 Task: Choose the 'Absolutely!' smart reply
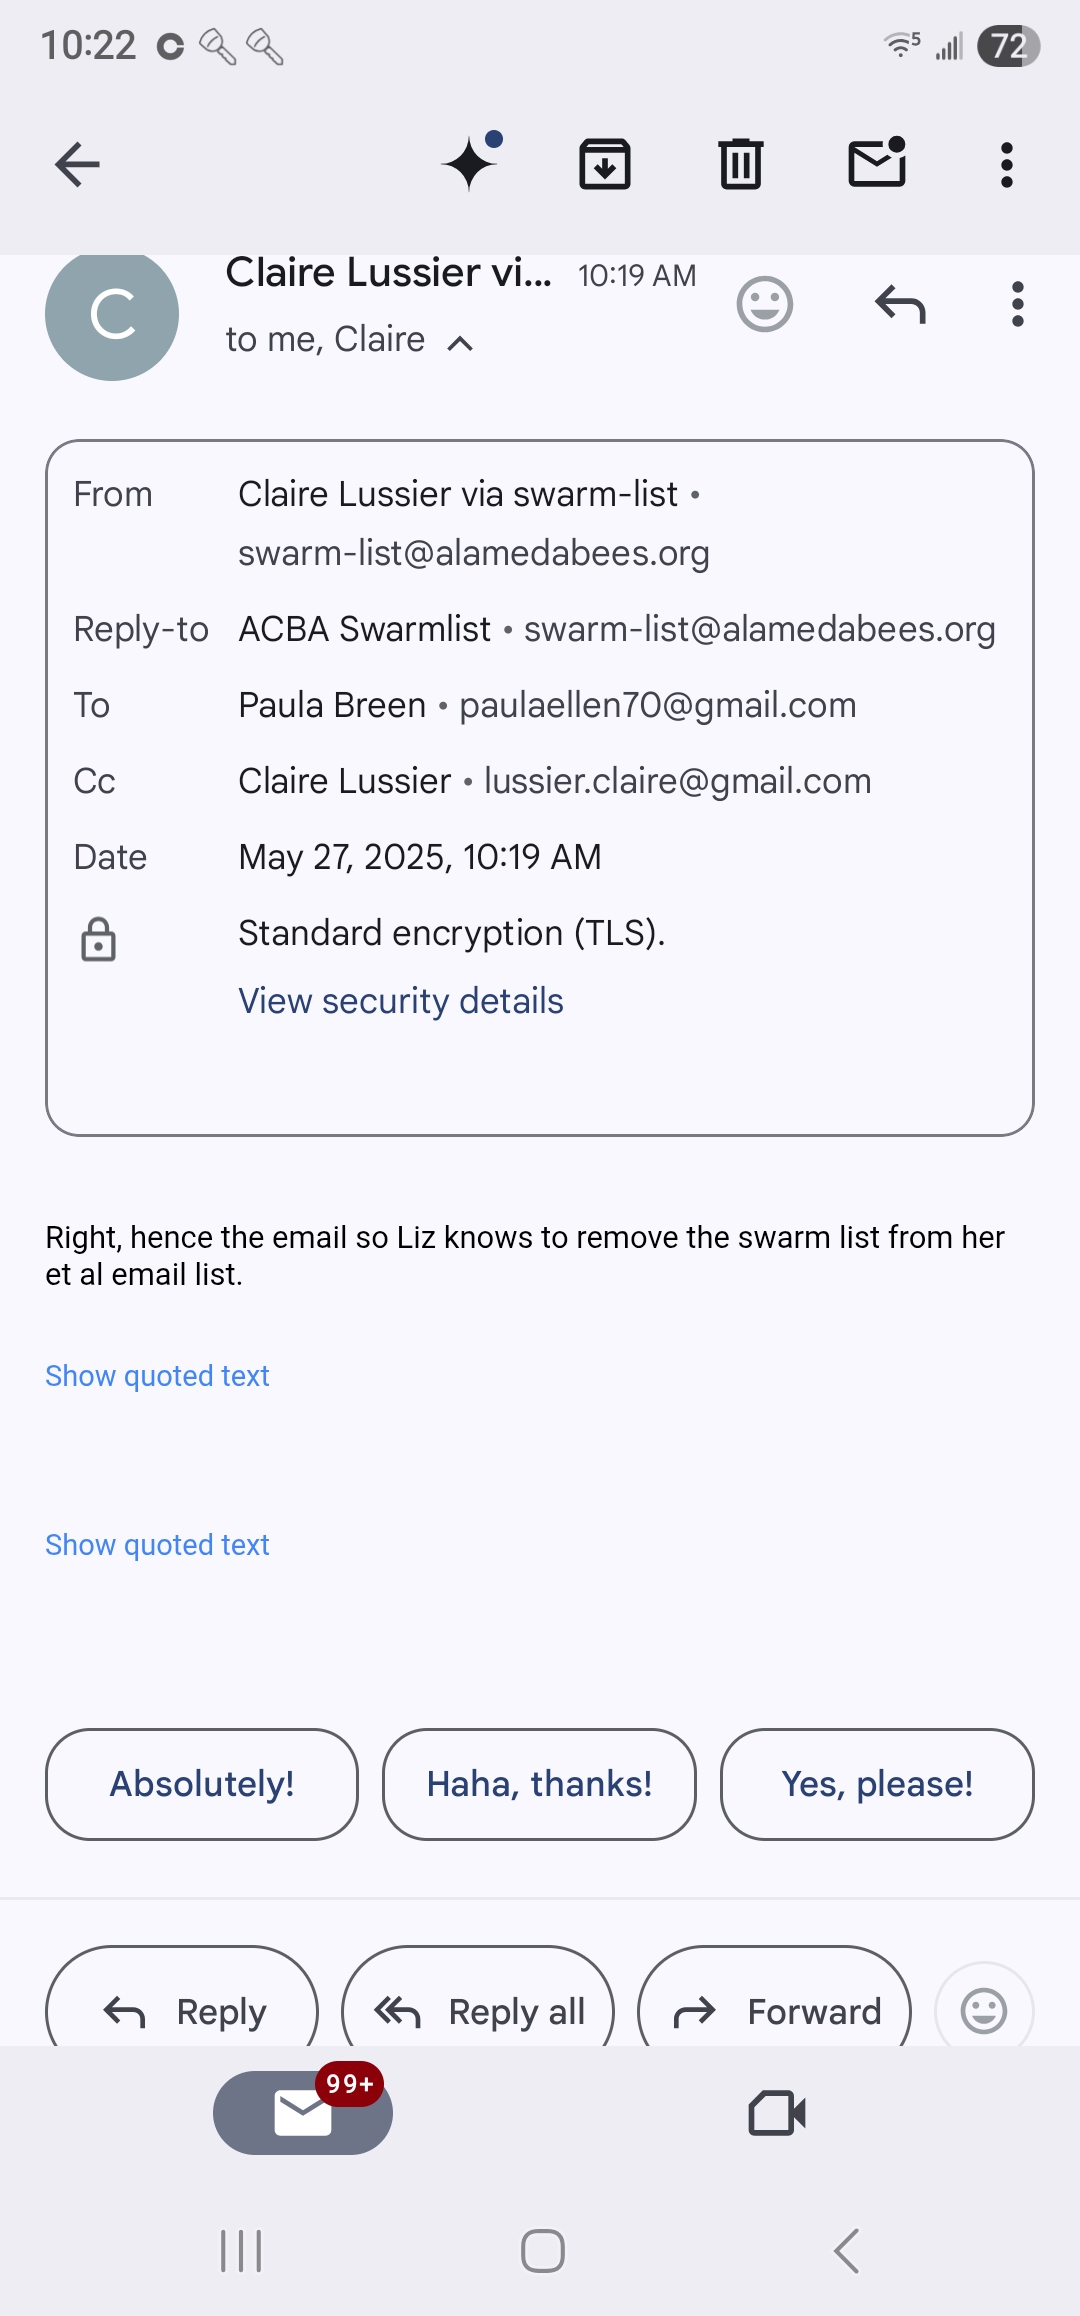tap(202, 1784)
